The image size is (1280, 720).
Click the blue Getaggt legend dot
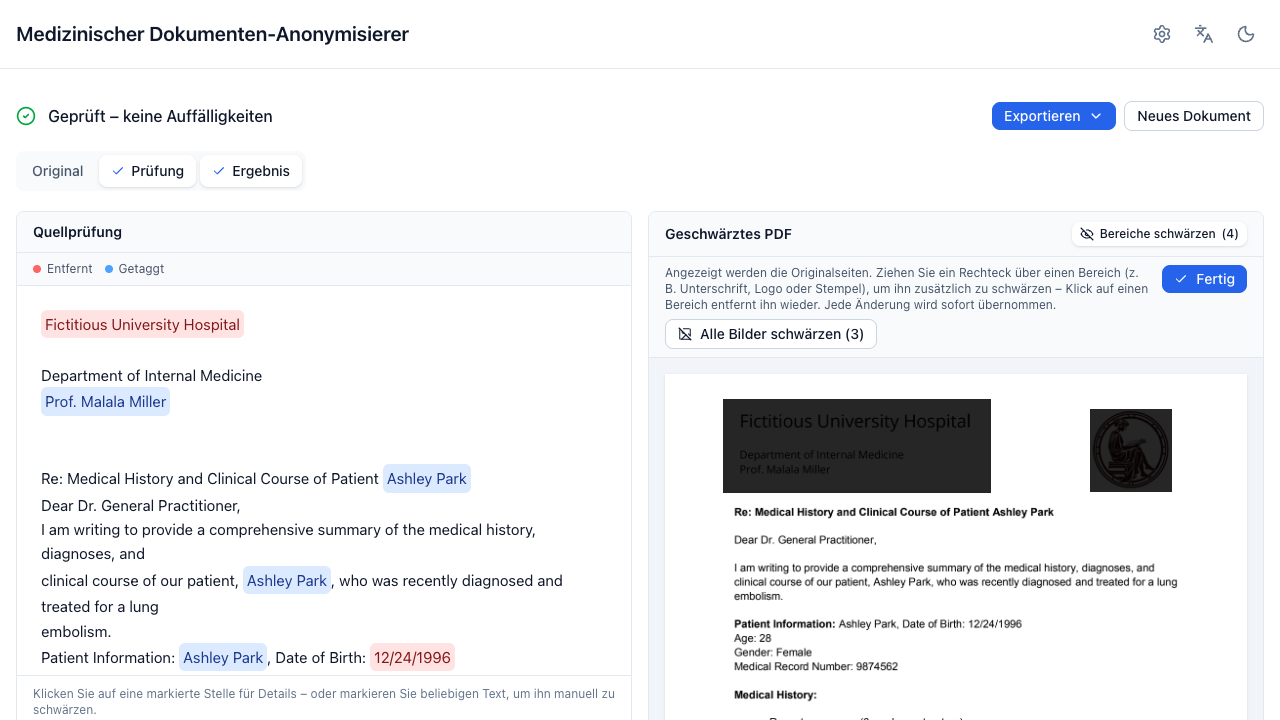(x=109, y=269)
